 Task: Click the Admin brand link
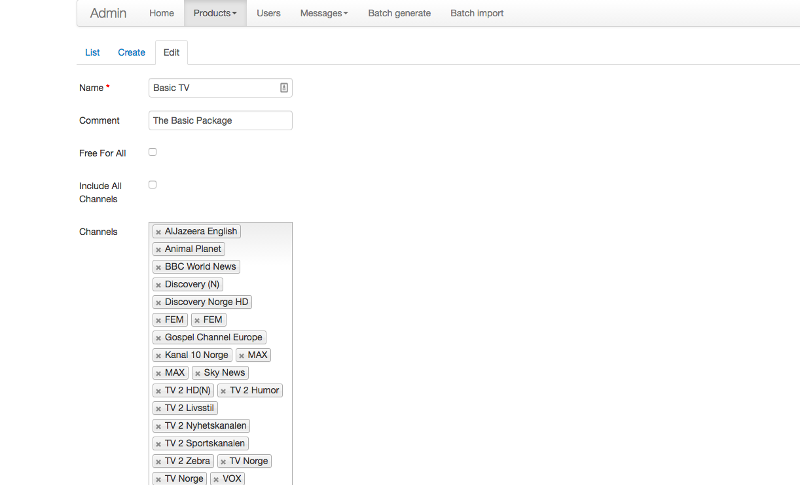tap(108, 13)
